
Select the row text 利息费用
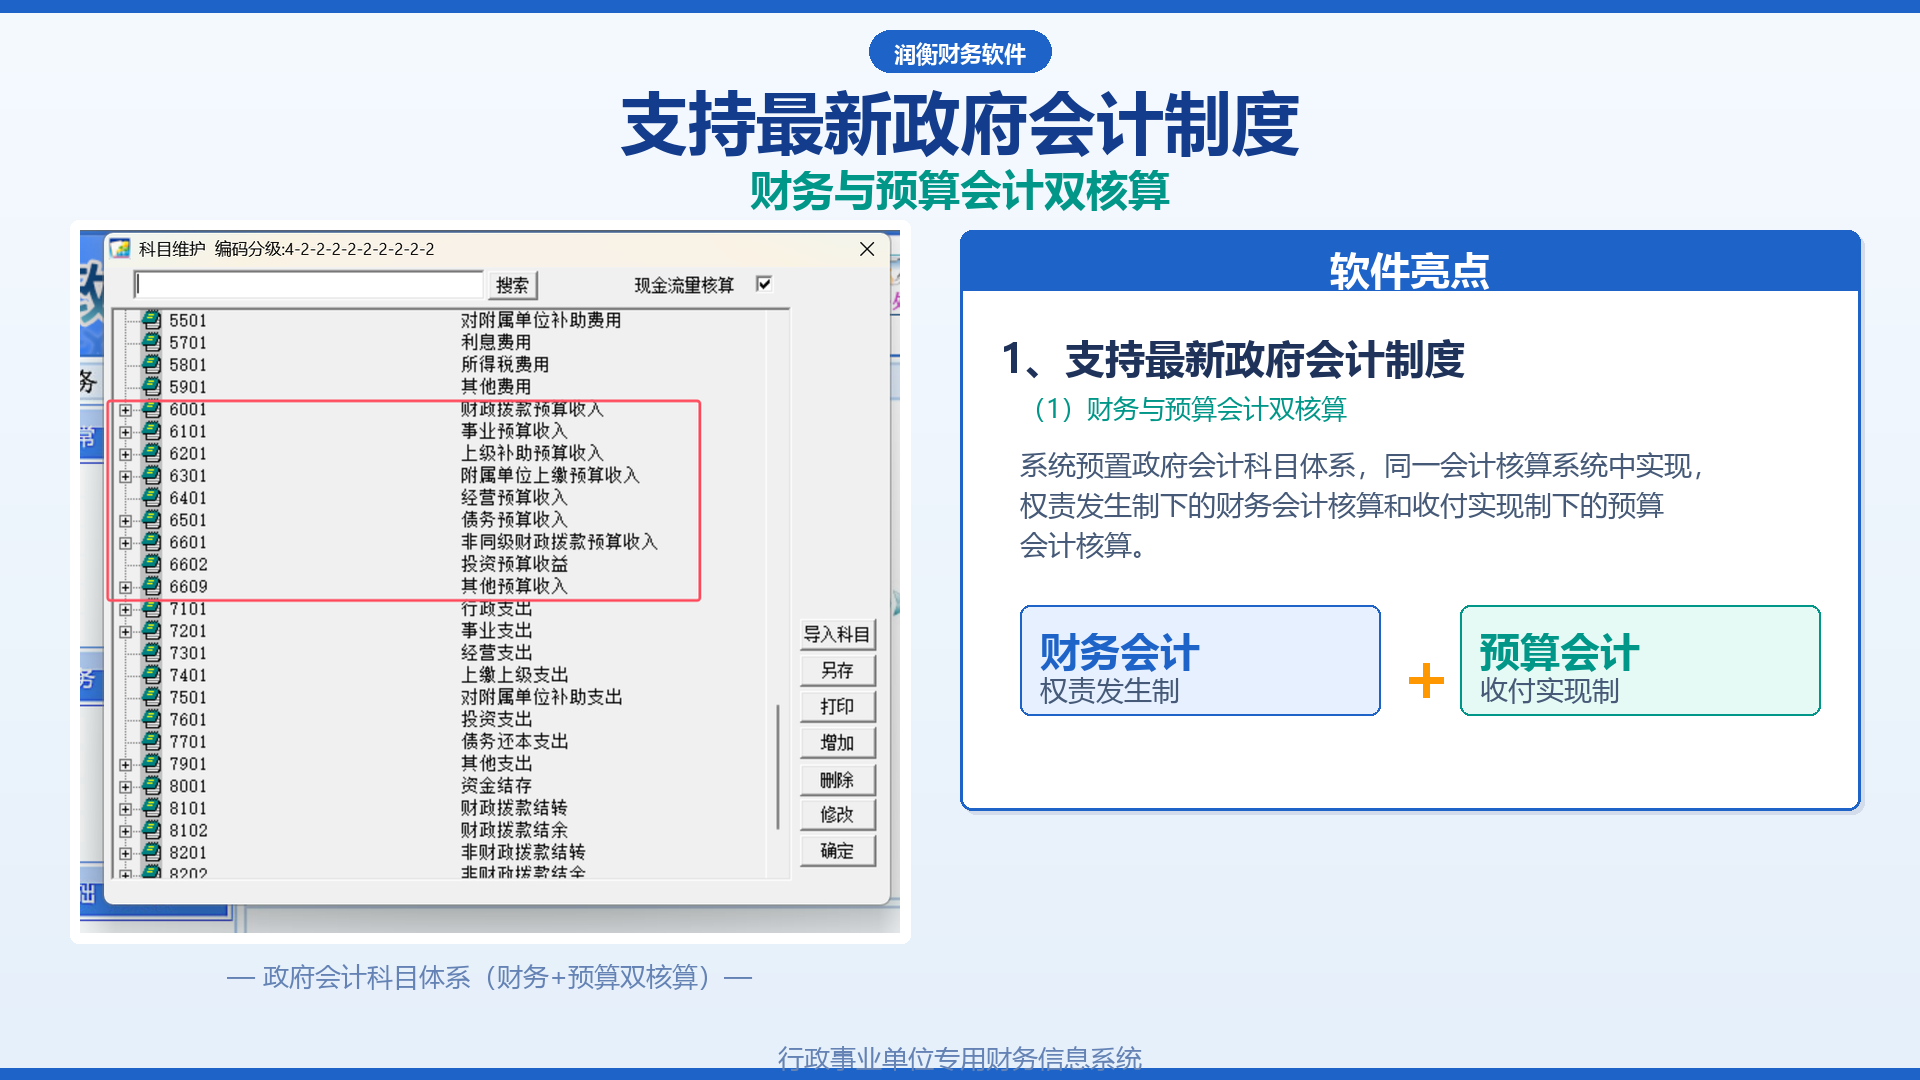[x=496, y=342]
